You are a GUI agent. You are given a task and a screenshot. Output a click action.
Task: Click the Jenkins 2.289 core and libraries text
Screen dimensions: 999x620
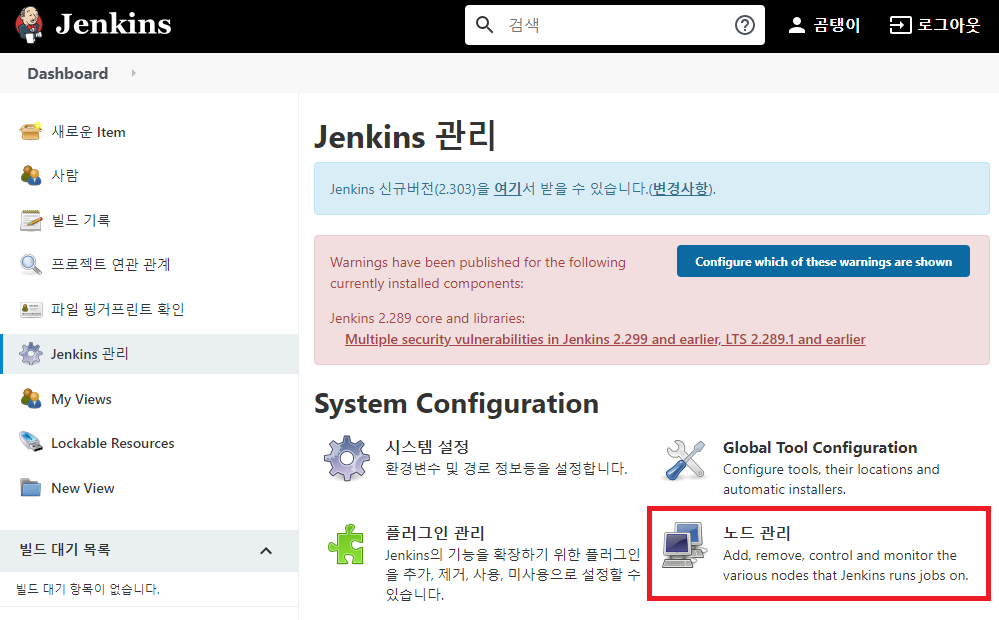pos(428,318)
